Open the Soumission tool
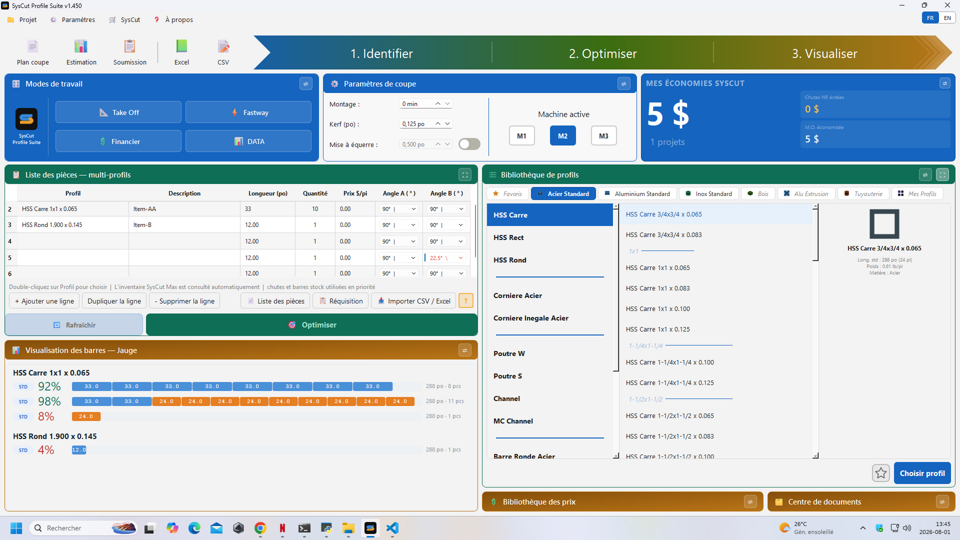The width and height of the screenshot is (960, 540). pyautogui.click(x=130, y=53)
